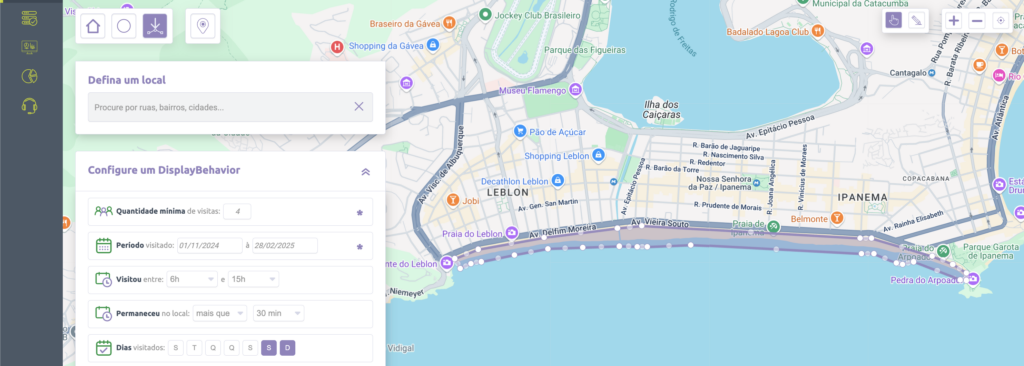Image resolution: width=1024 pixels, height=366 pixels.
Task: Zoom out with the minus button
Action: pos(977,21)
